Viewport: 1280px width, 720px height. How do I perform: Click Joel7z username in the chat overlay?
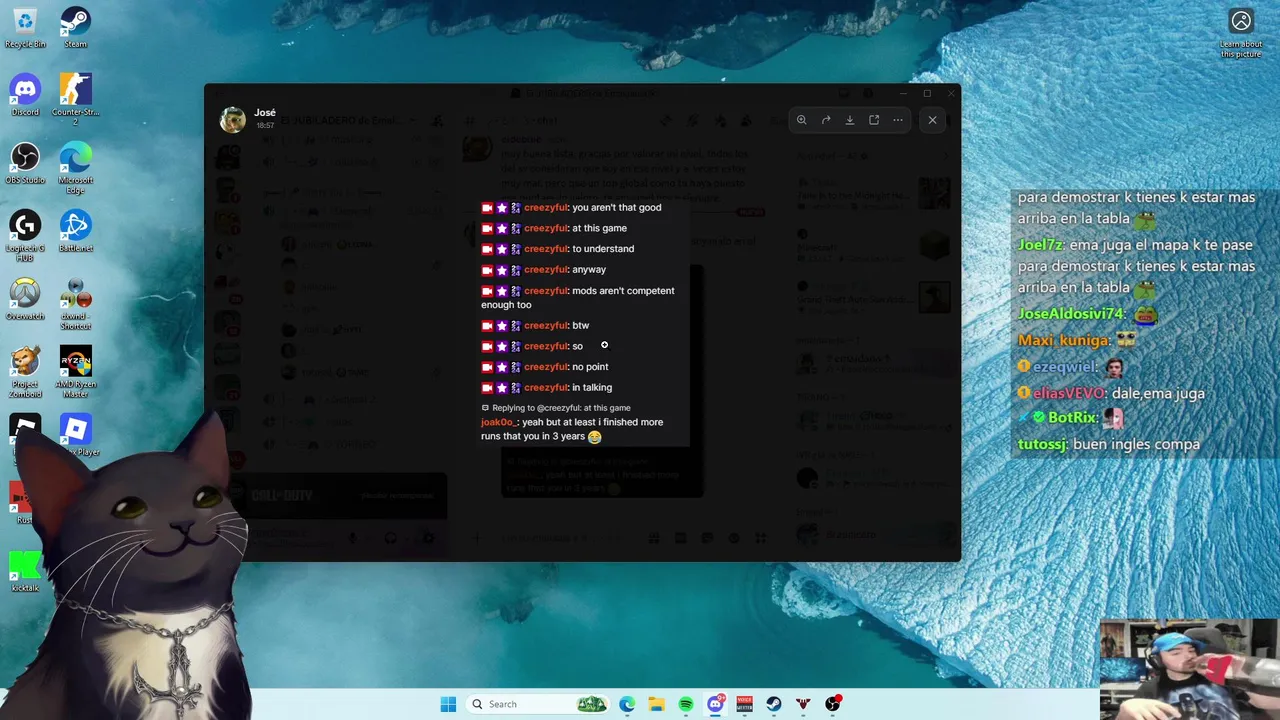[1040, 245]
